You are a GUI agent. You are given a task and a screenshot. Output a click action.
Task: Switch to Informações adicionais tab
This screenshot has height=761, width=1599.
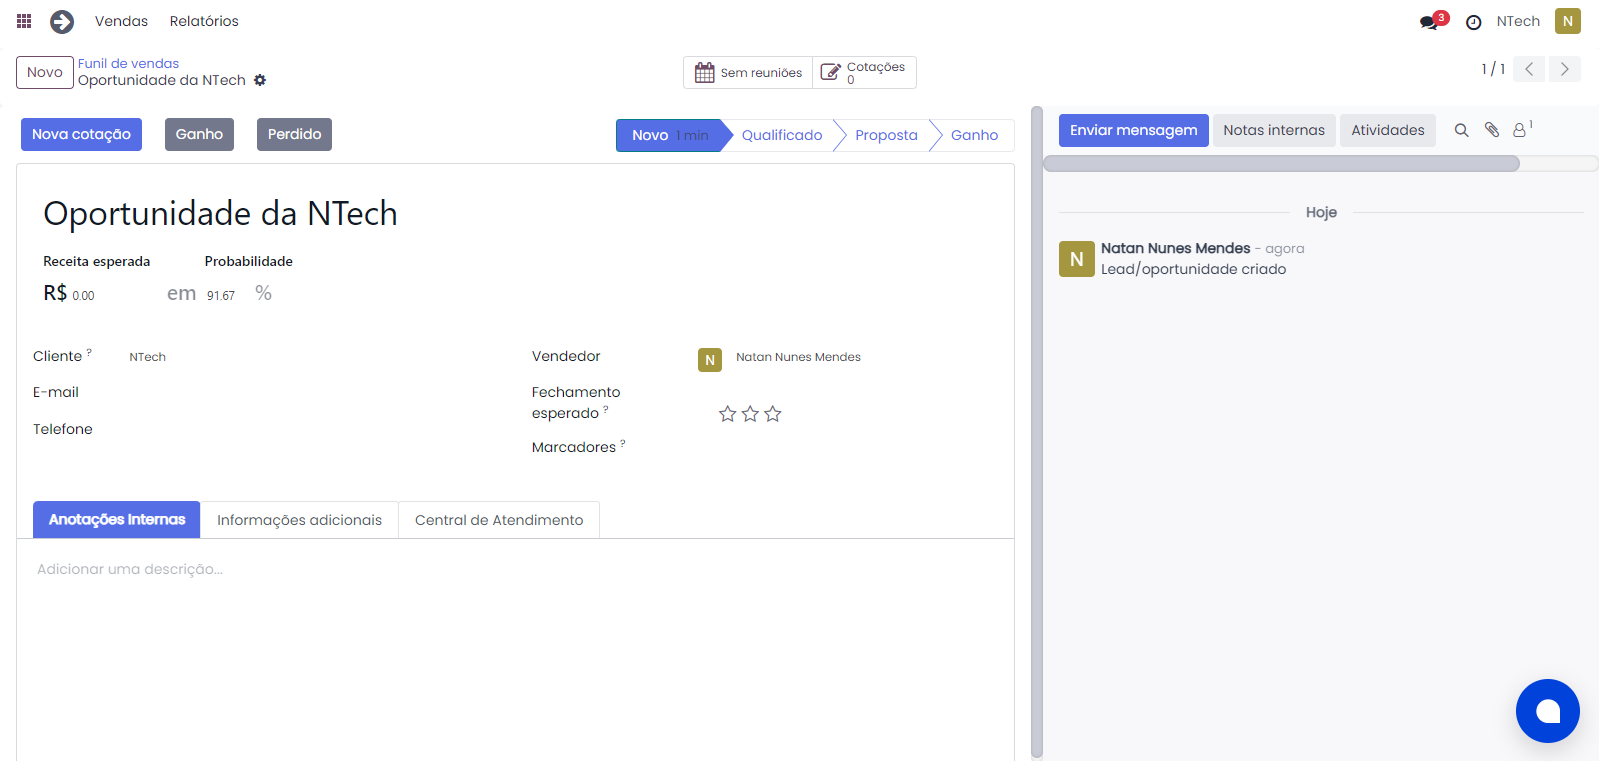pos(299,520)
